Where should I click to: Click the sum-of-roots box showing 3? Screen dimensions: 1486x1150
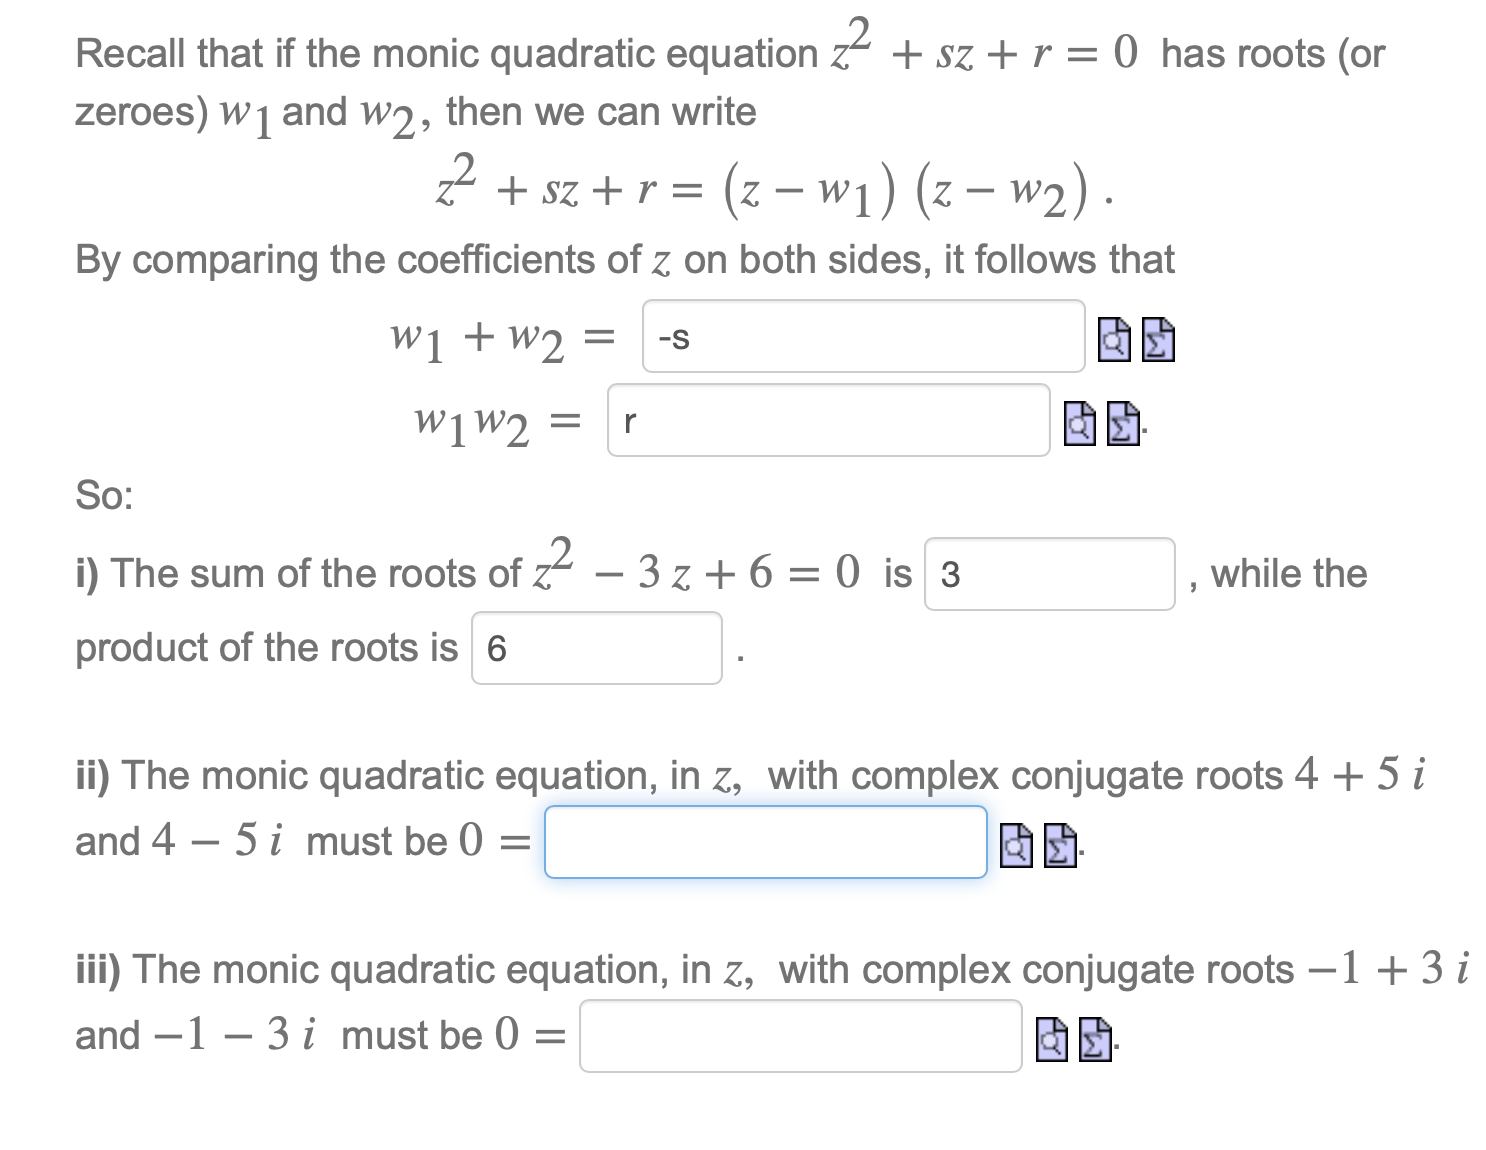tap(1048, 576)
